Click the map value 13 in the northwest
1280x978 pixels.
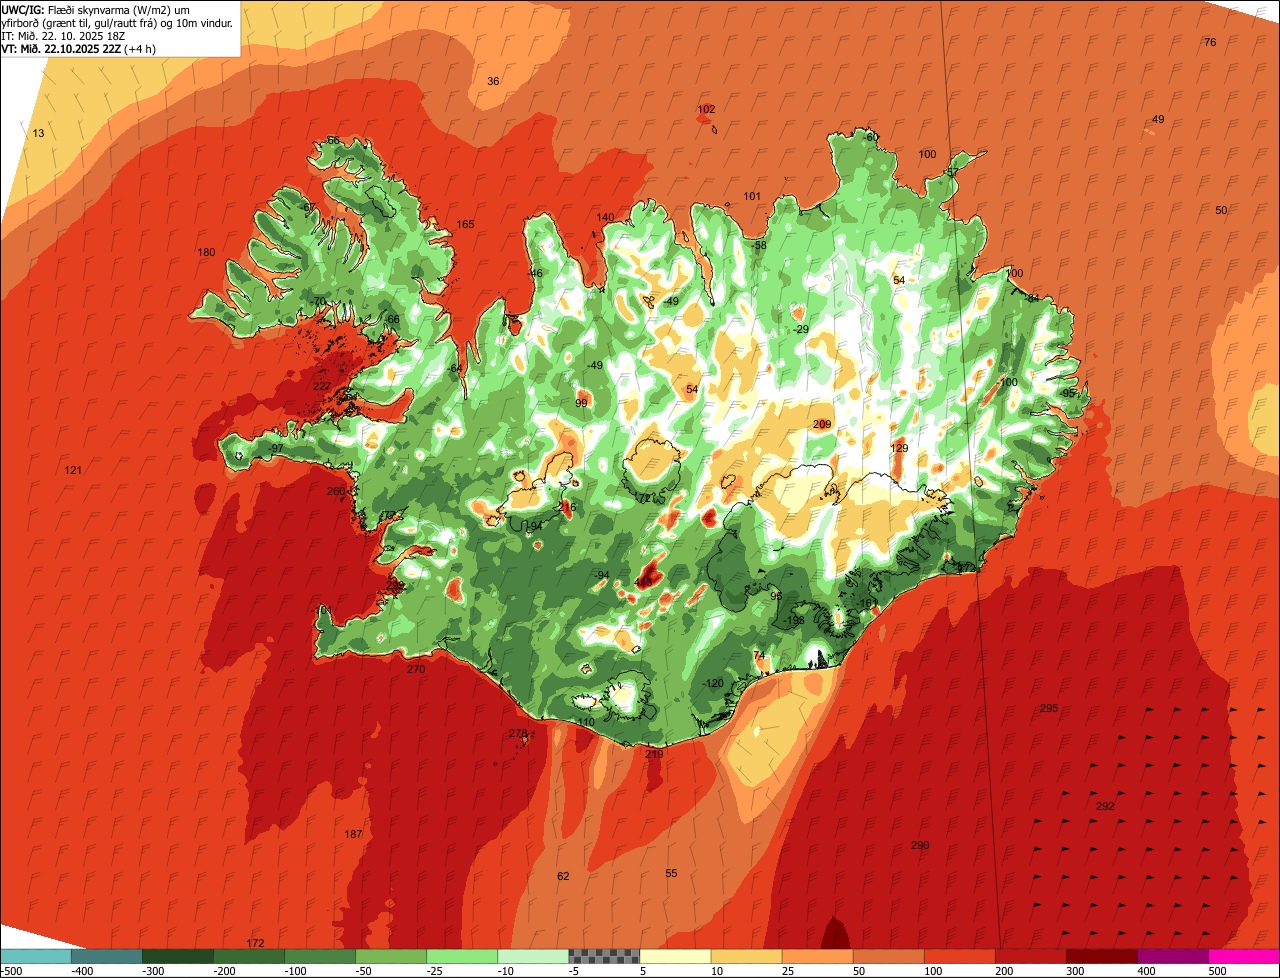39,133
